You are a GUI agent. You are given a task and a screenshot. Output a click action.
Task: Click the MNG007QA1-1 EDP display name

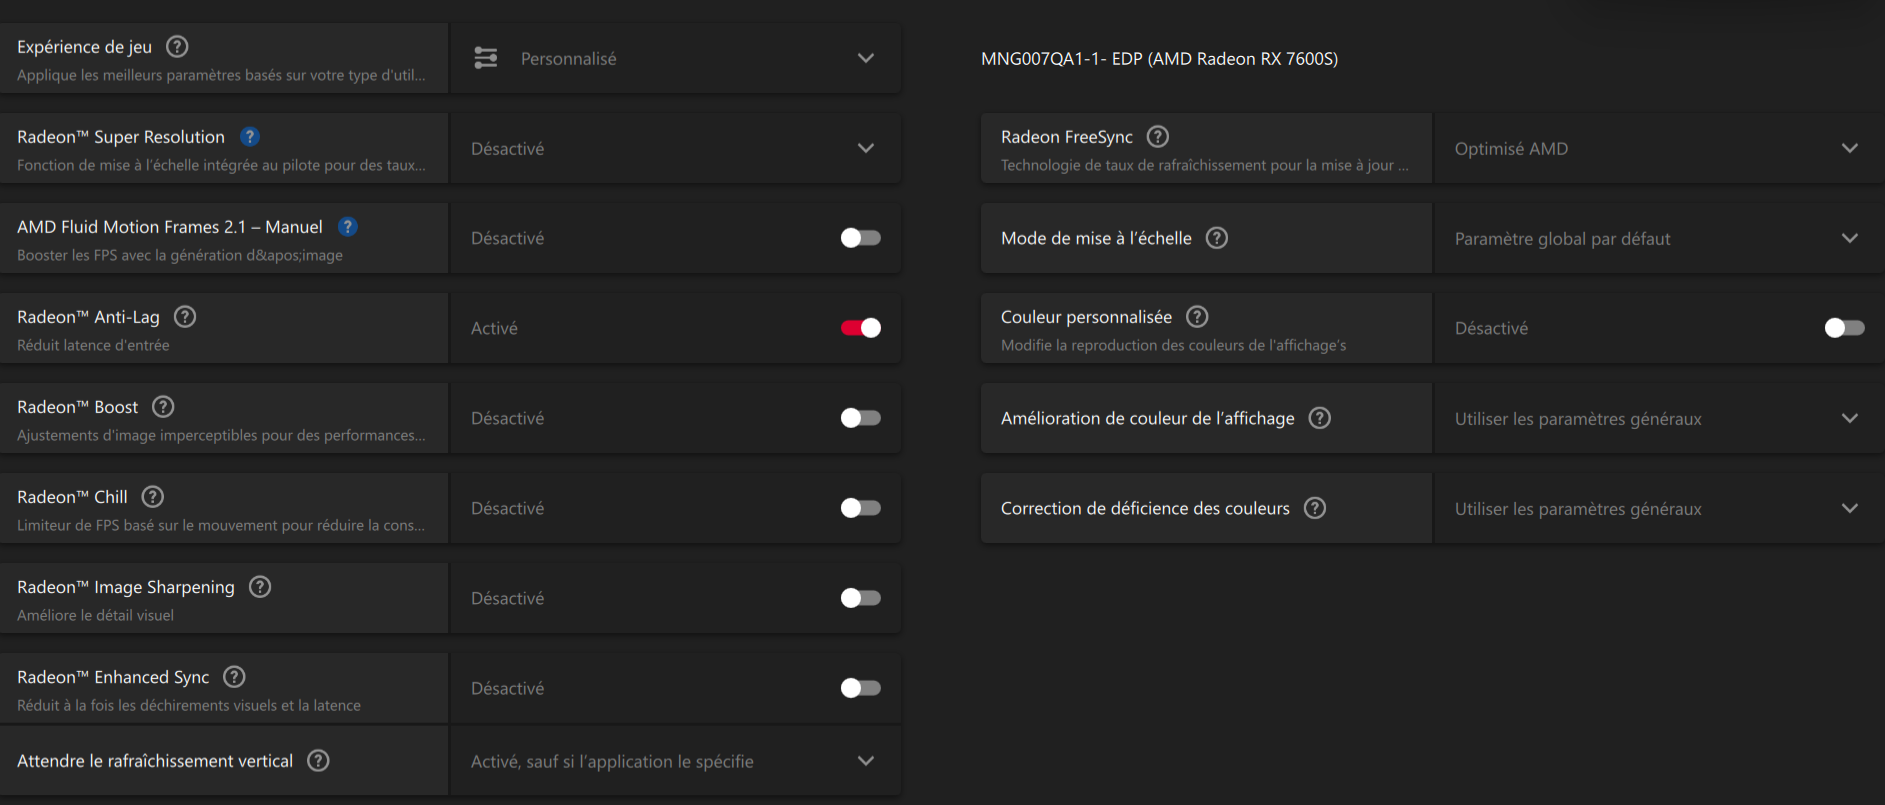point(1159,59)
